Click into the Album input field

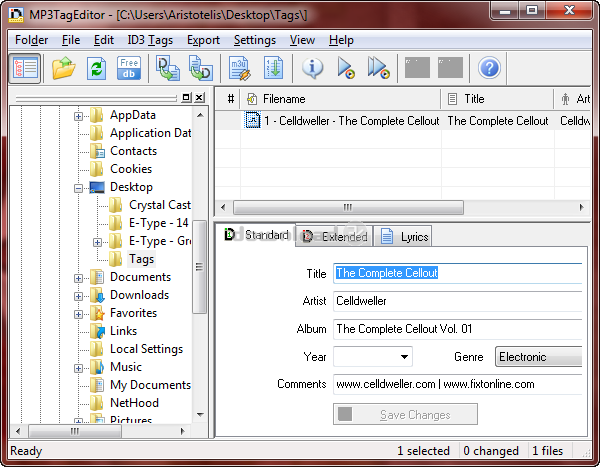(458, 329)
